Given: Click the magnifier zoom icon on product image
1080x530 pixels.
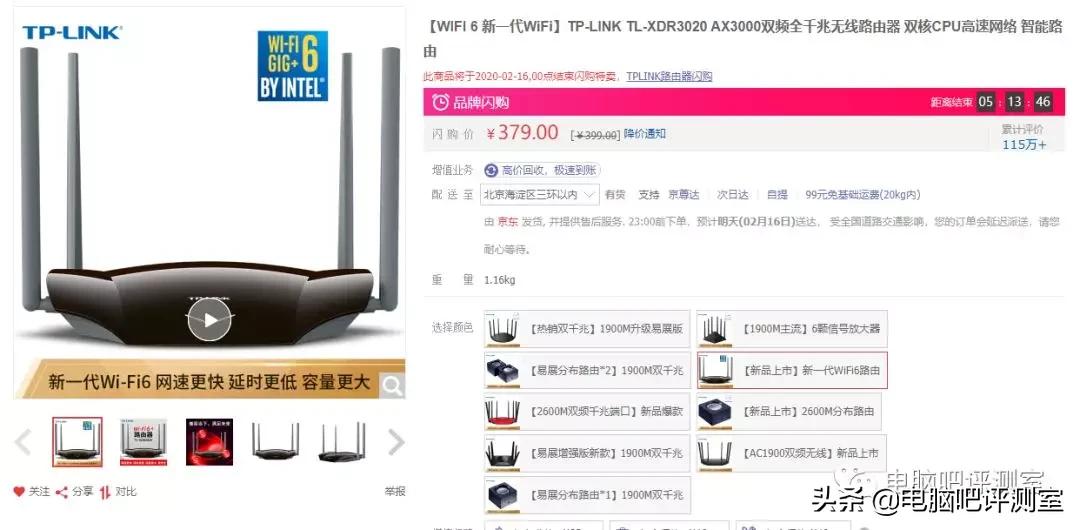Looking at the screenshot, I should [x=392, y=386].
